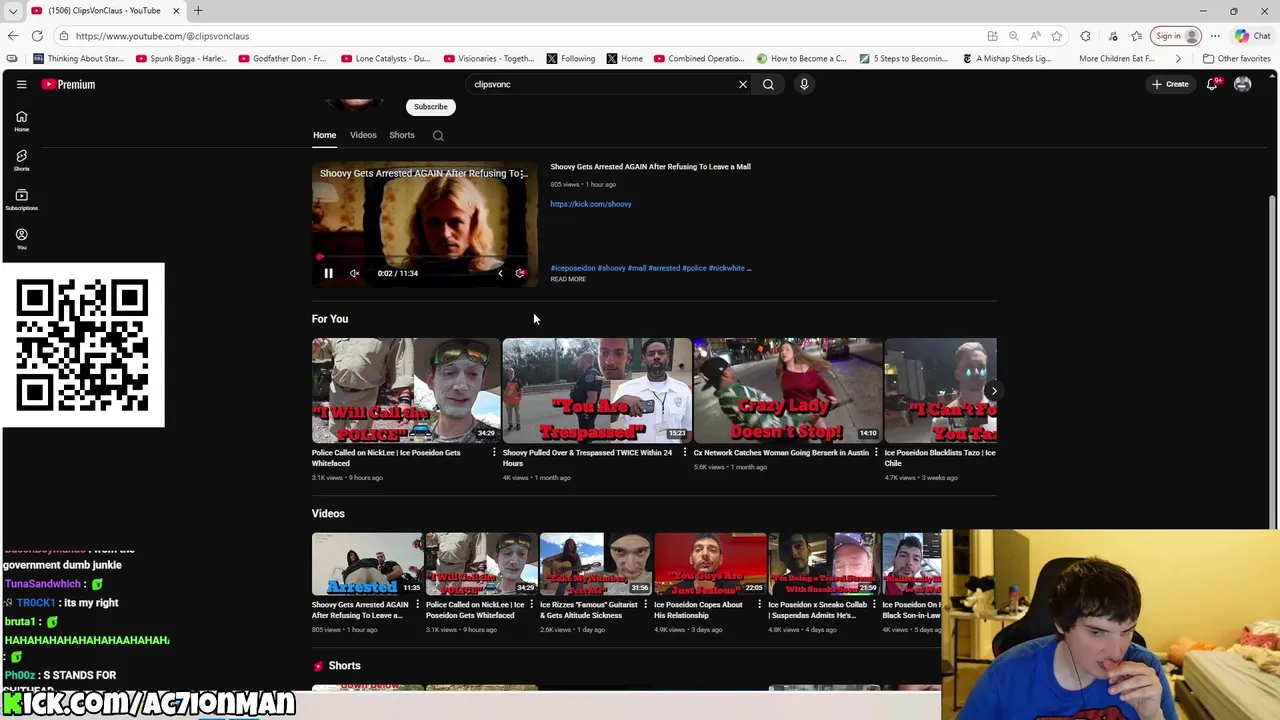Screen dimensions: 1280x720
Task: Open options for Shoovy Pulled Over video
Action: (684, 453)
